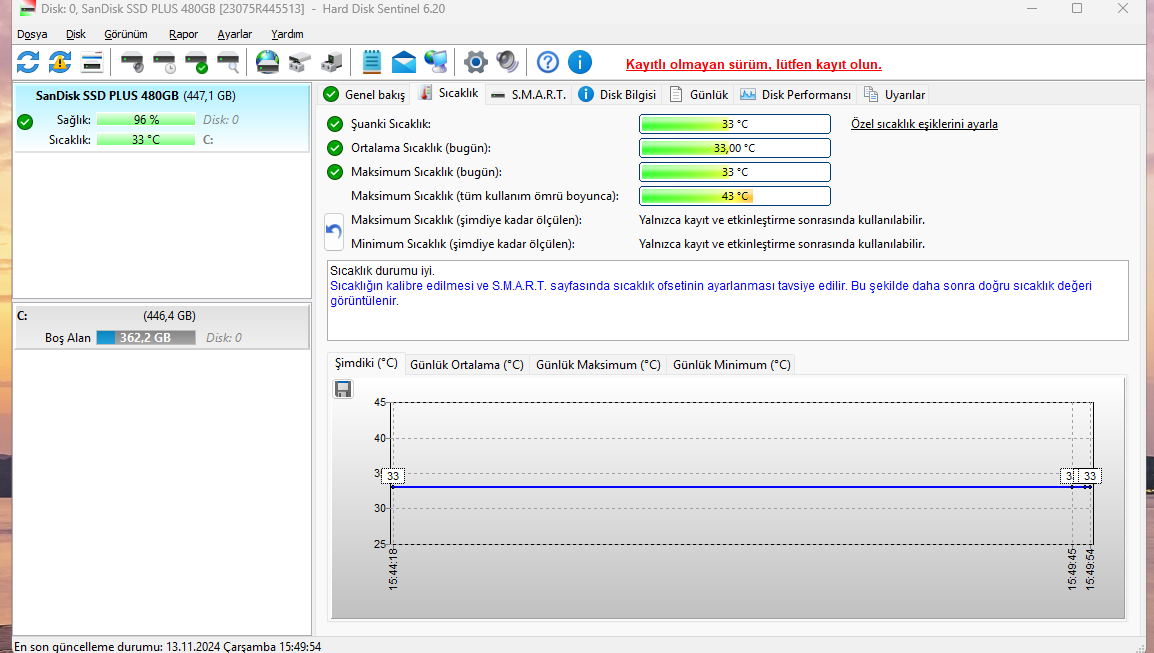
Task: Click the blue info icon in toolbar
Action: (580, 62)
